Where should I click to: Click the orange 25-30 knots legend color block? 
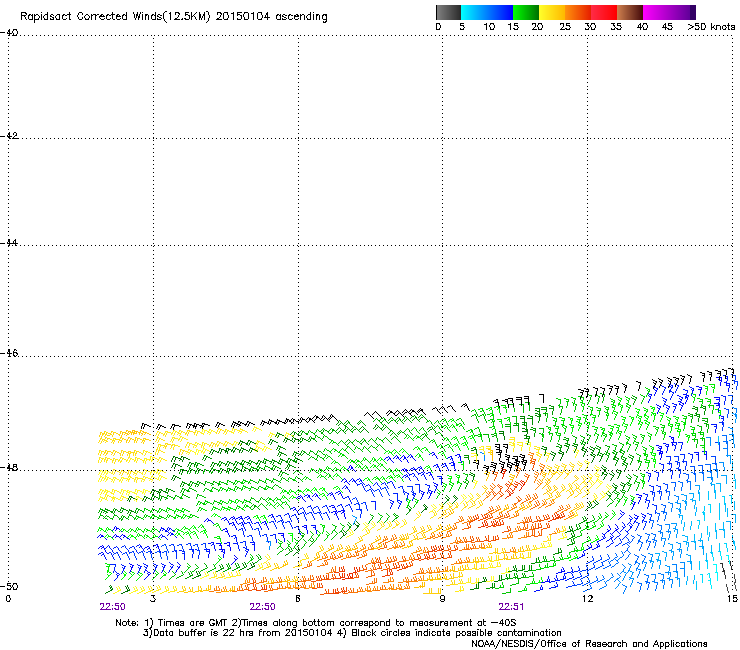tap(578, 12)
